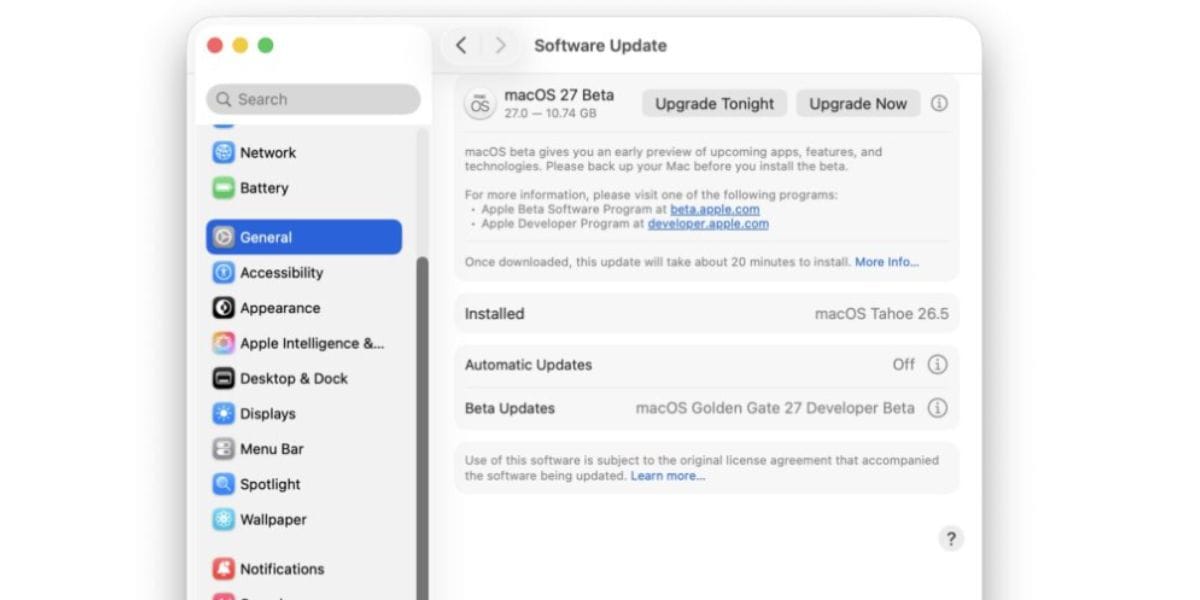Open the help question mark button
The width and height of the screenshot is (1200, 600).
pos(951,538)
